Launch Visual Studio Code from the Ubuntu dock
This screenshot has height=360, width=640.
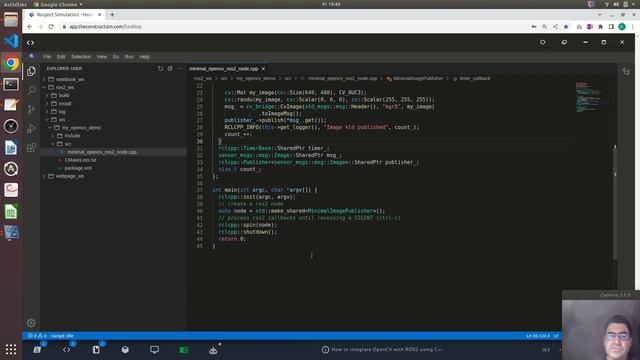tap(11, 41)
